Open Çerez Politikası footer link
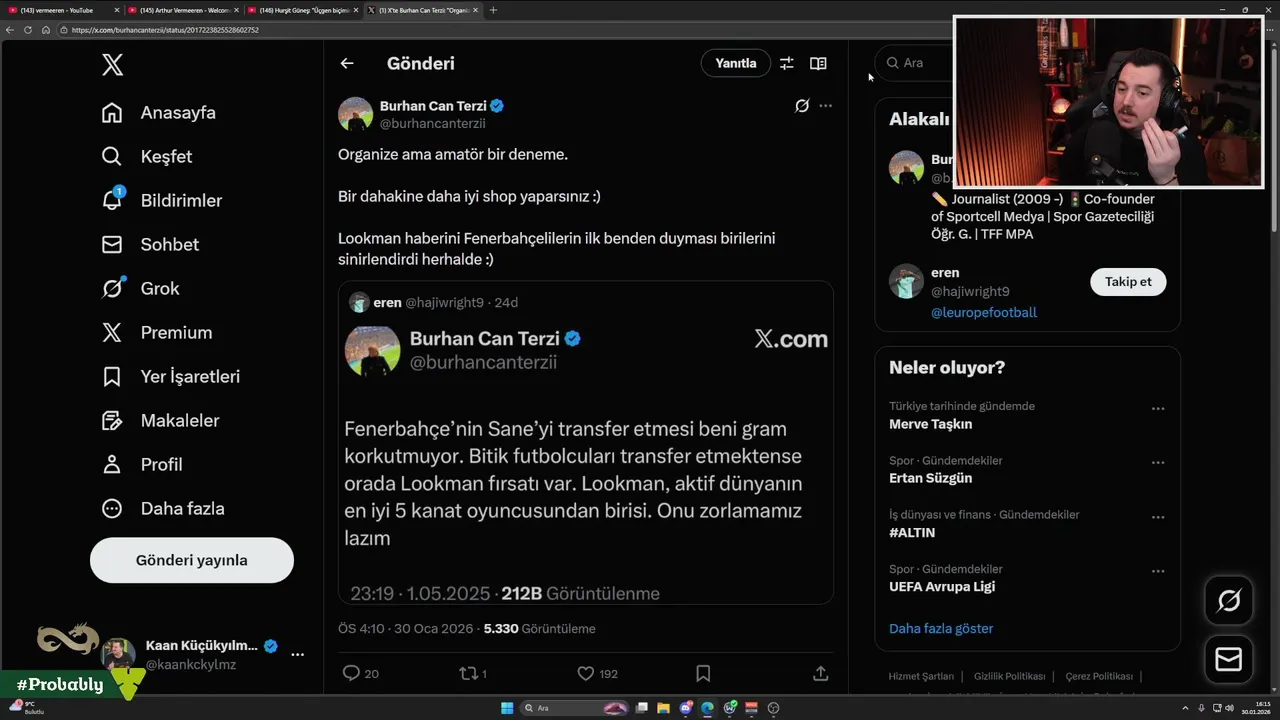This screenshot has height=720, width=1280. pos(1099,676)
